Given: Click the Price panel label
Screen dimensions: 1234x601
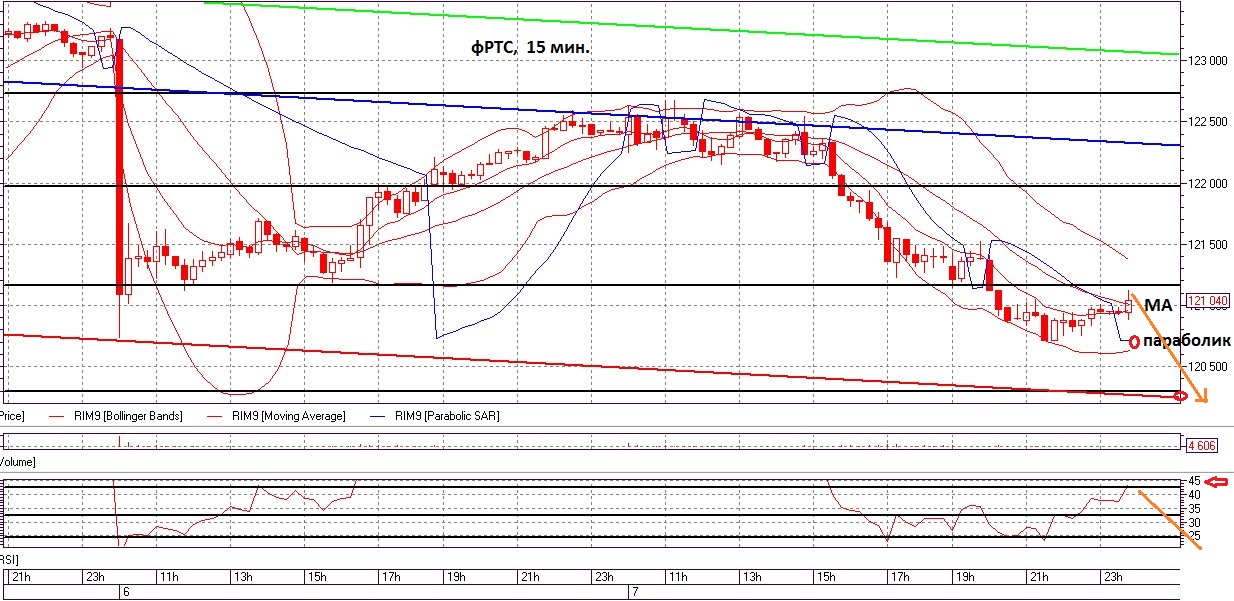Looking at the screenshot, I should pos(12,416).
